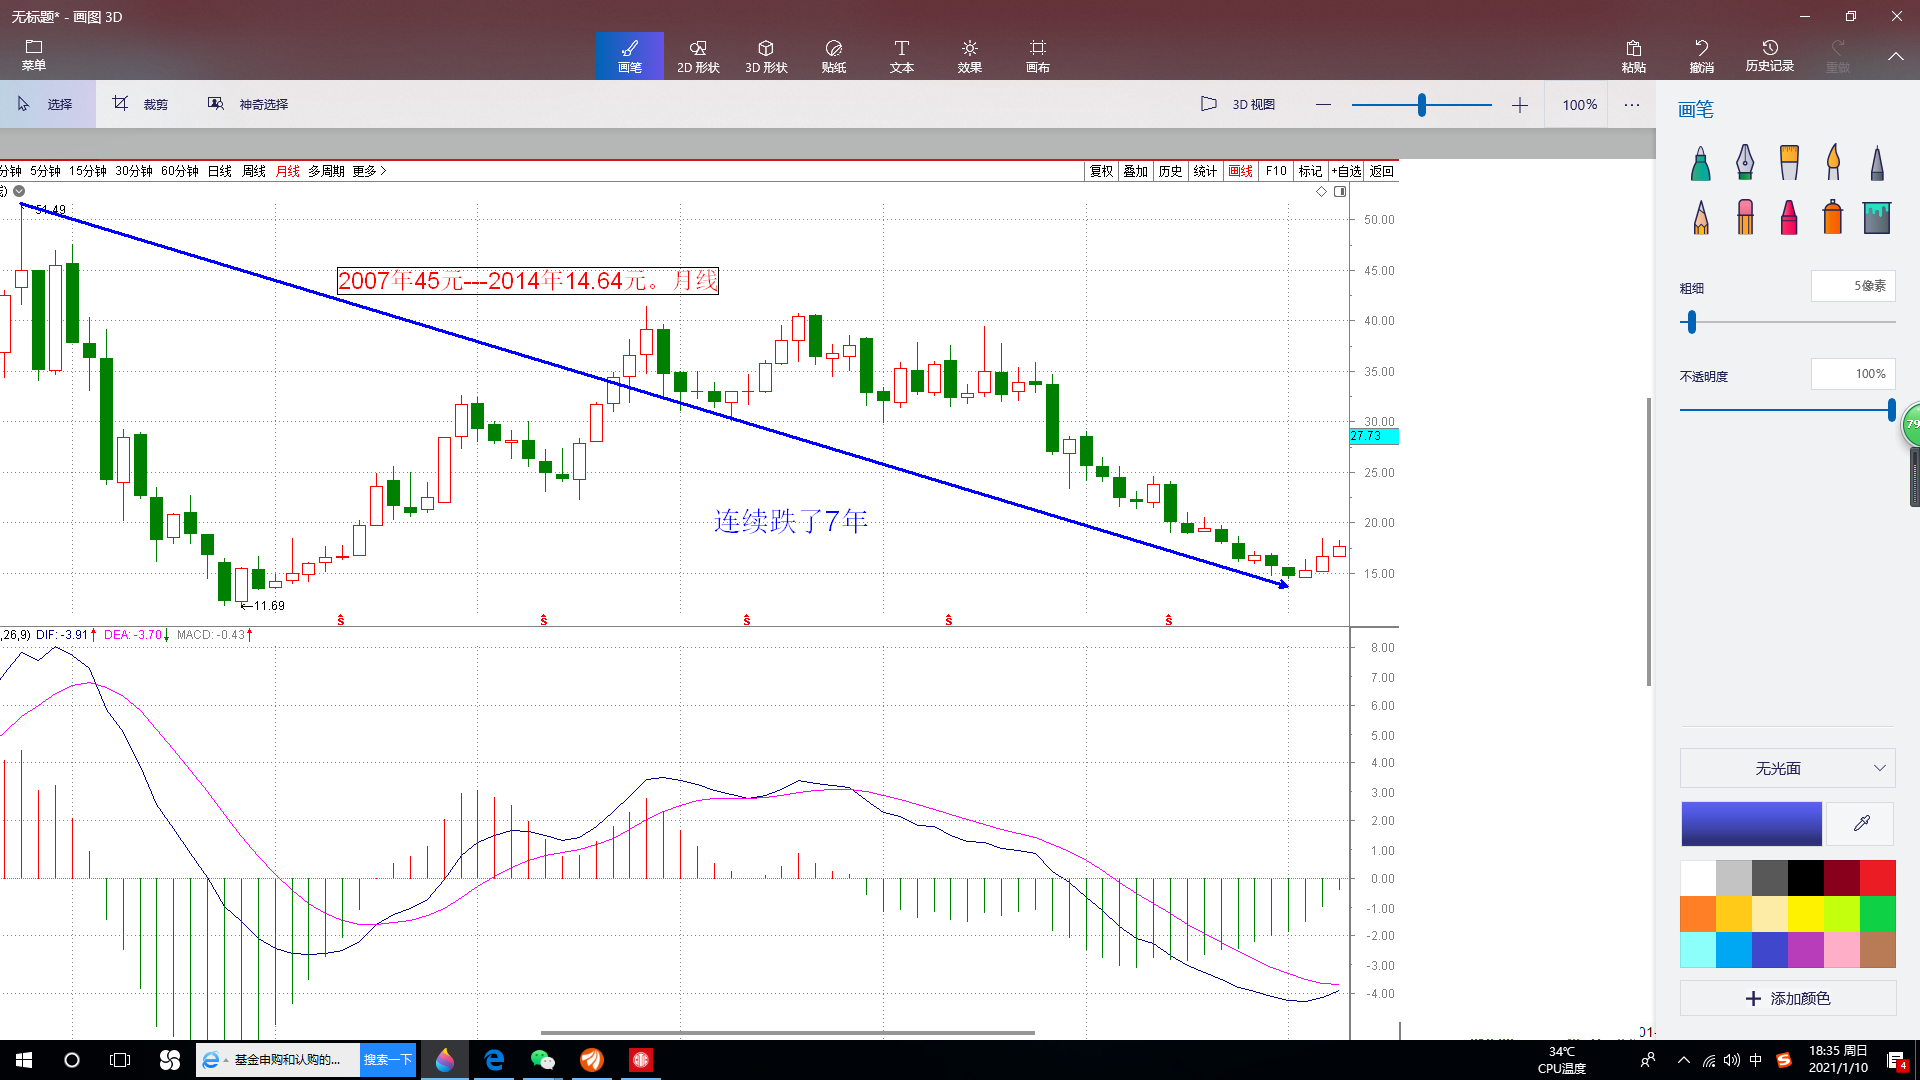Collapse the ribbon with top-right chevron

(x=1895, y=56)
